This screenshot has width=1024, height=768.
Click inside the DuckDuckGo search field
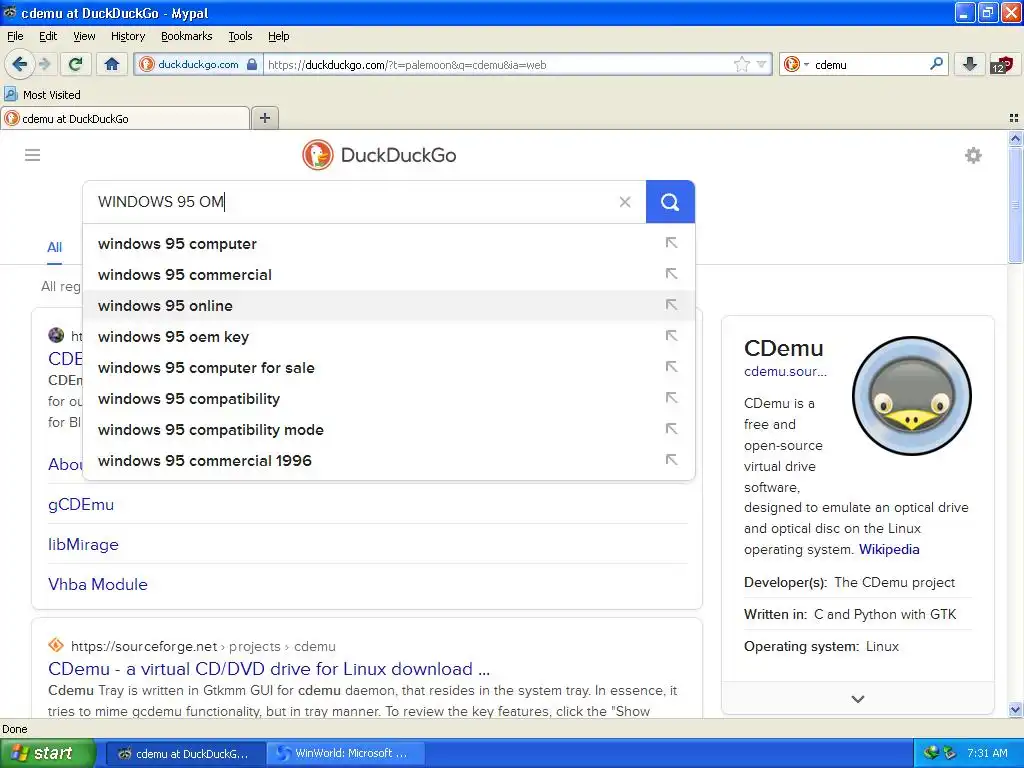coord(353,202)
